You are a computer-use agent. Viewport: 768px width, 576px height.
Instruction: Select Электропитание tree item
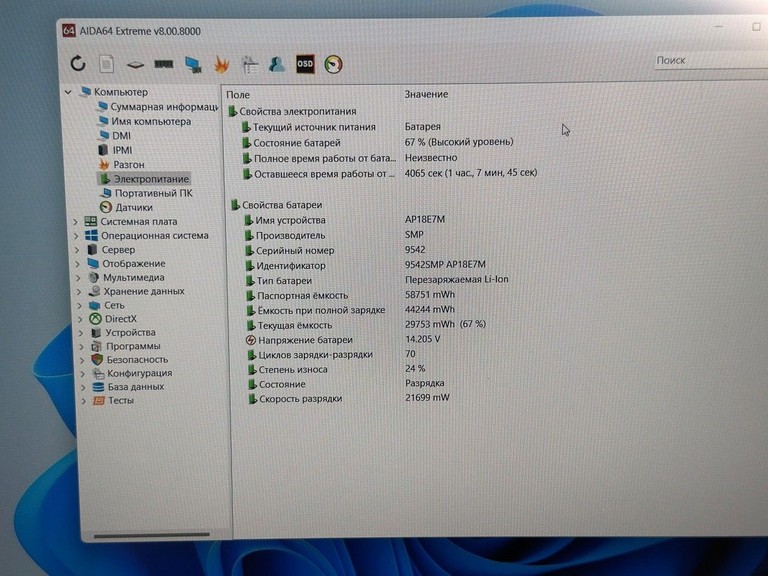point(144,179)
